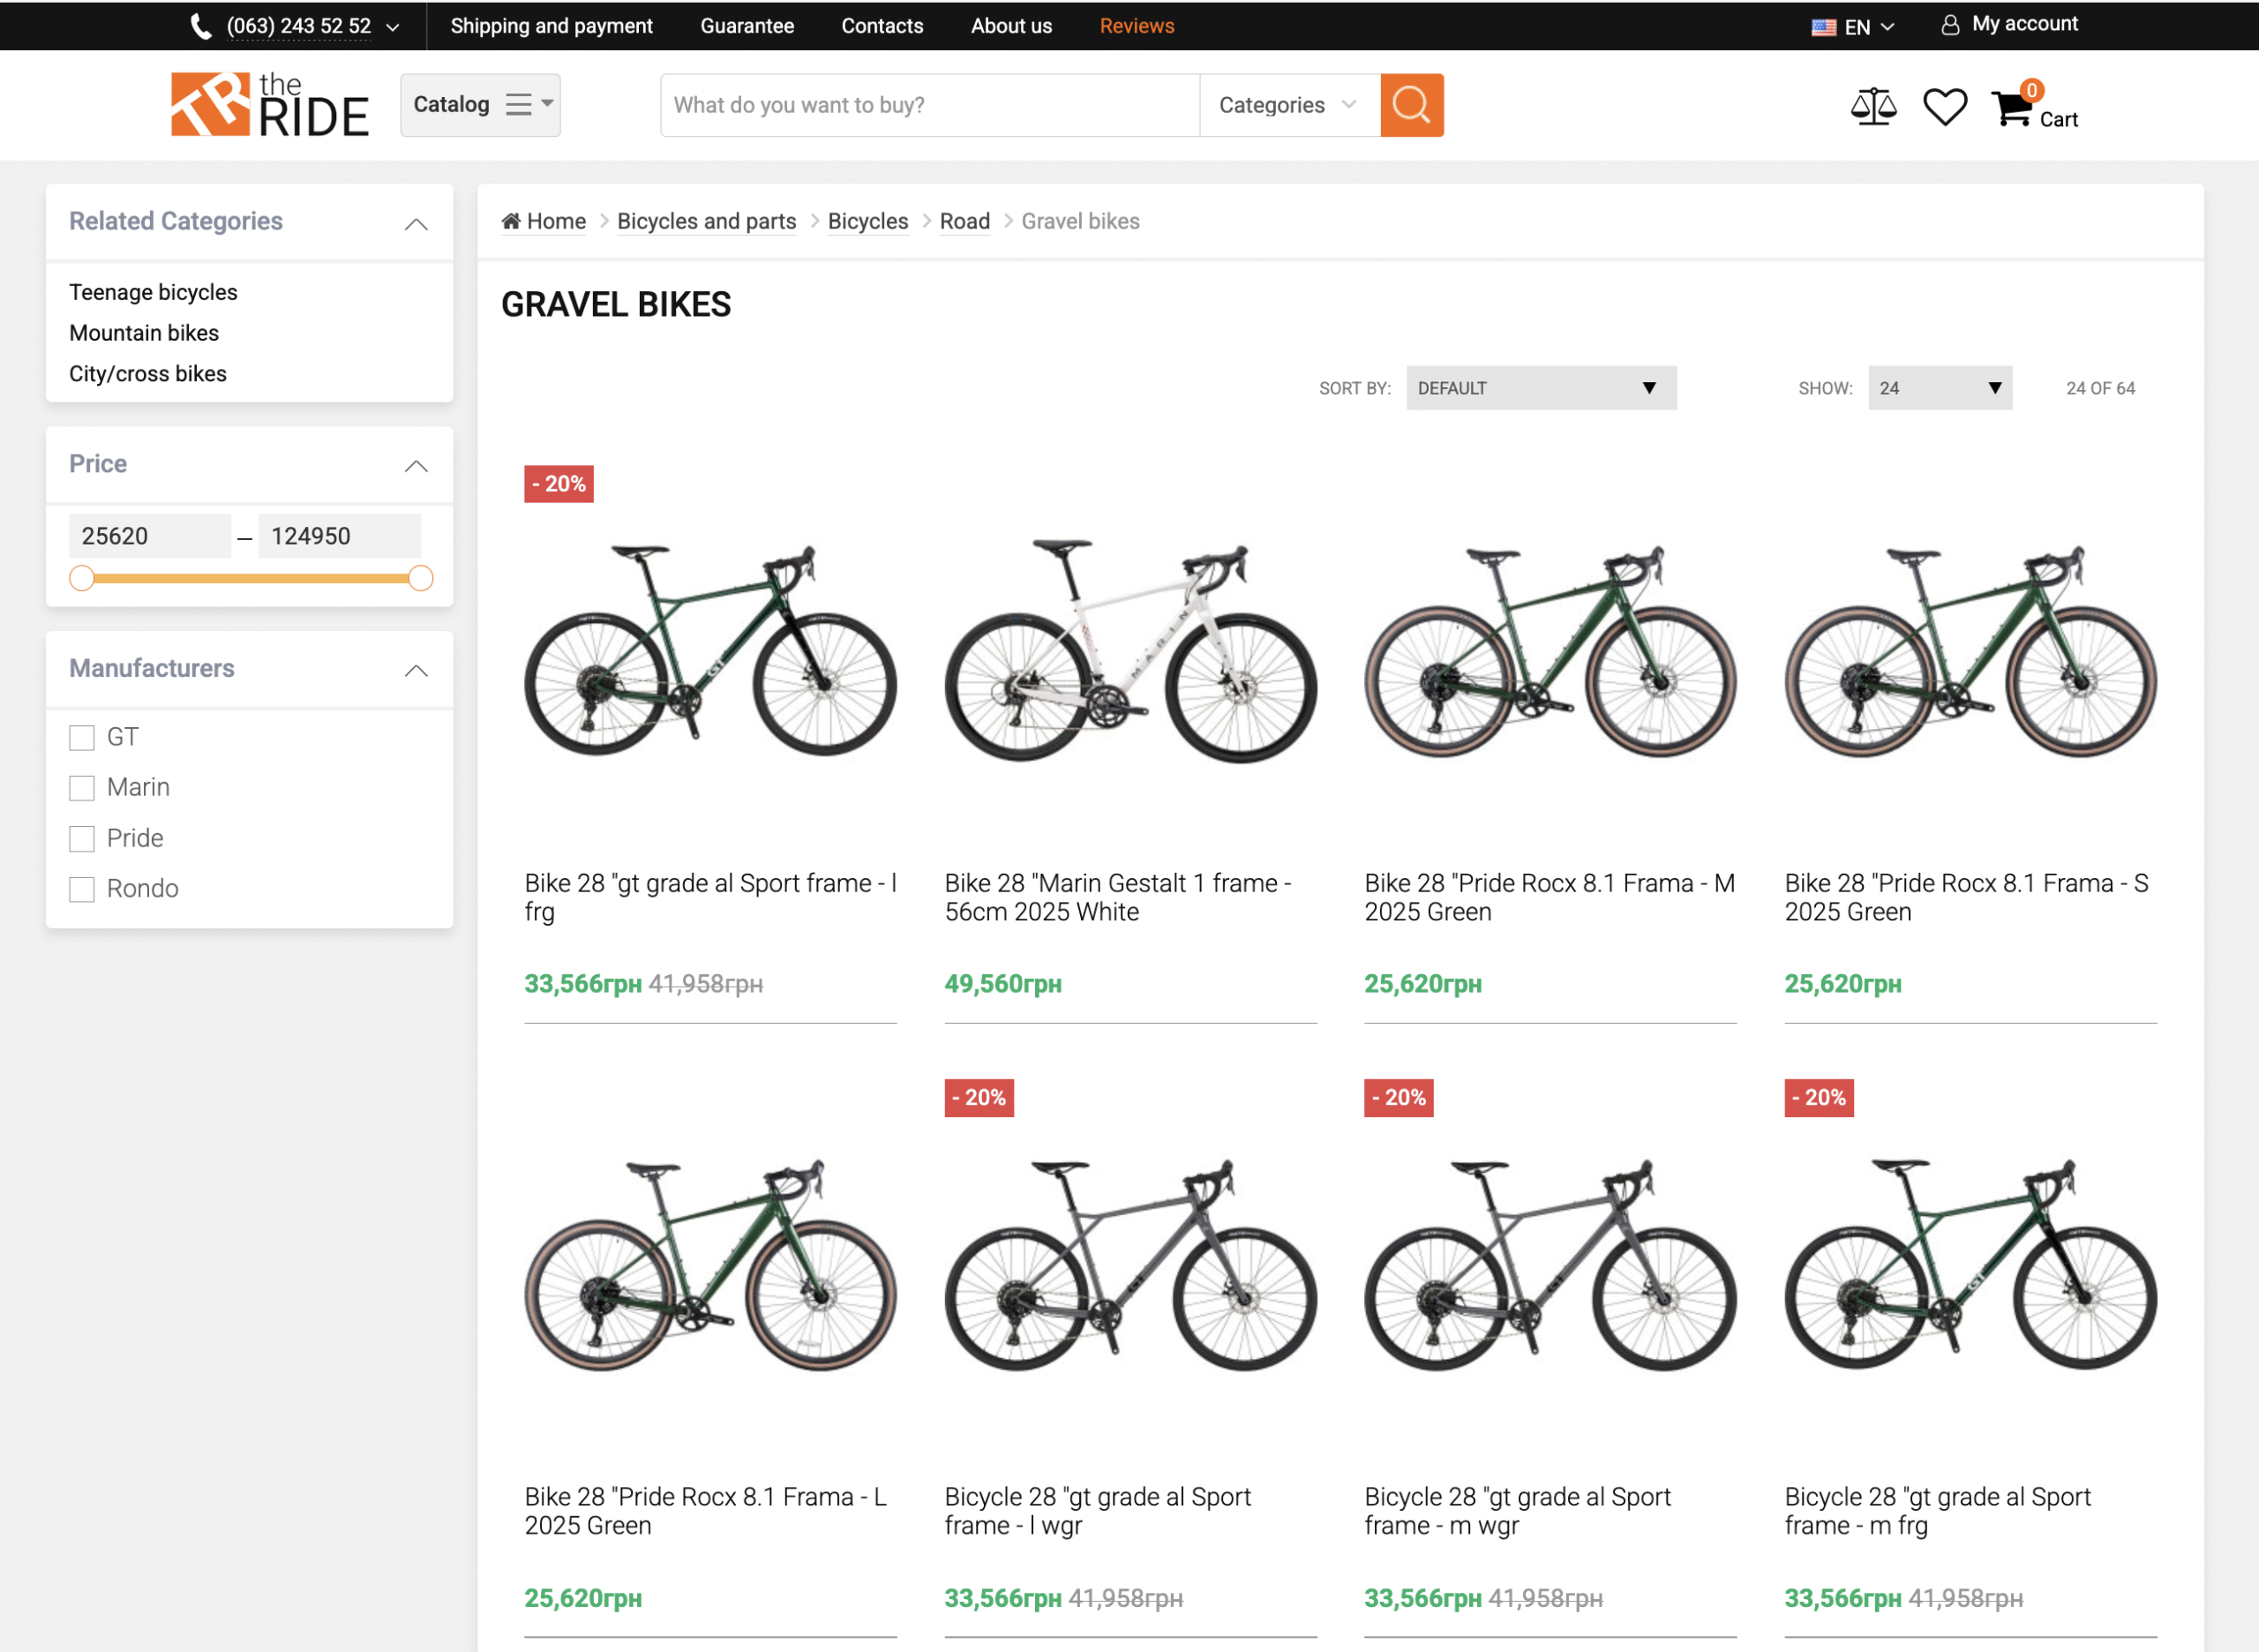Image resolution: width=2259 pixels, height=1652 pixels.
Task: Open Pride Rocx 8.1 Frama L image
Action: point(710,1265)
